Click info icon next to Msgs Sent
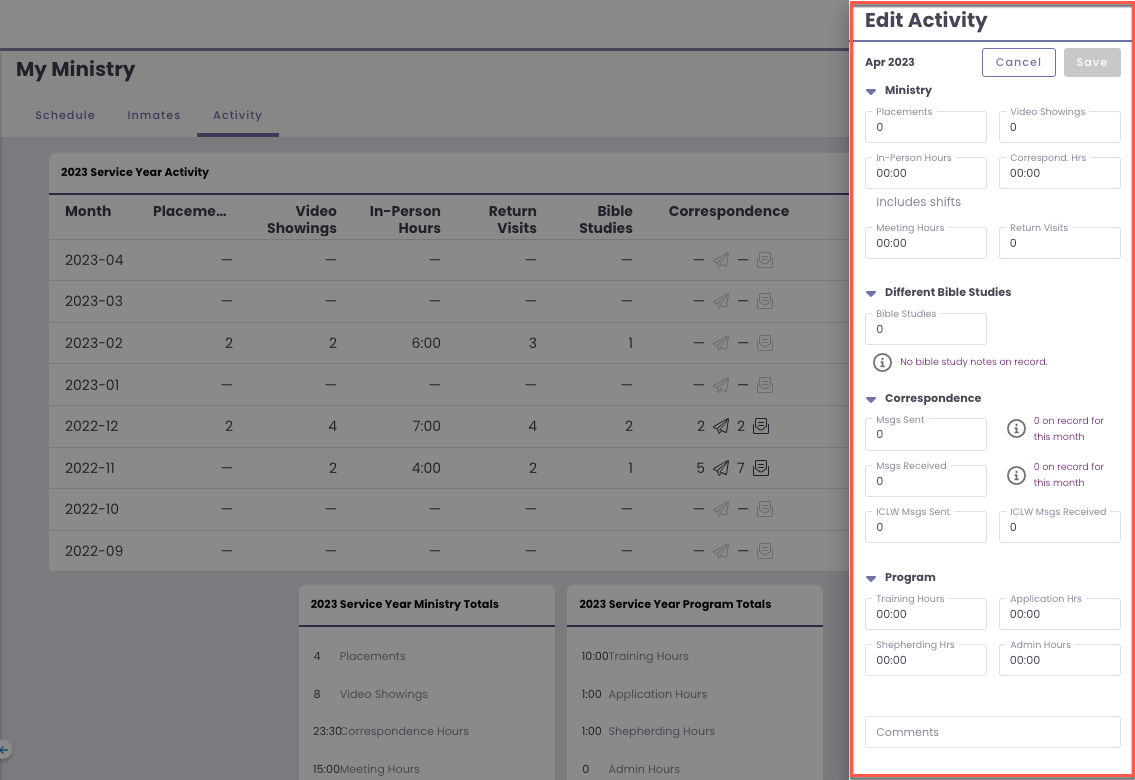The width and height of the screenshot is (1135, 780). [x=1016, y=428]
